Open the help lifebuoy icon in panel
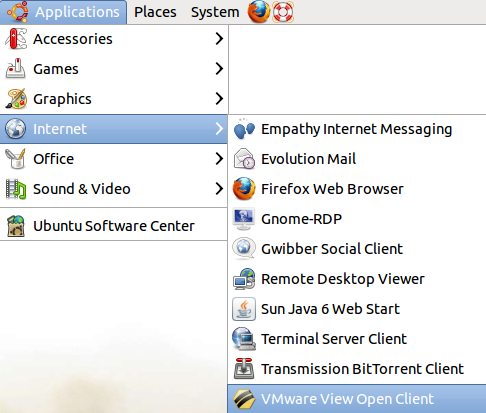486x413 pixels. pos(283,12)
